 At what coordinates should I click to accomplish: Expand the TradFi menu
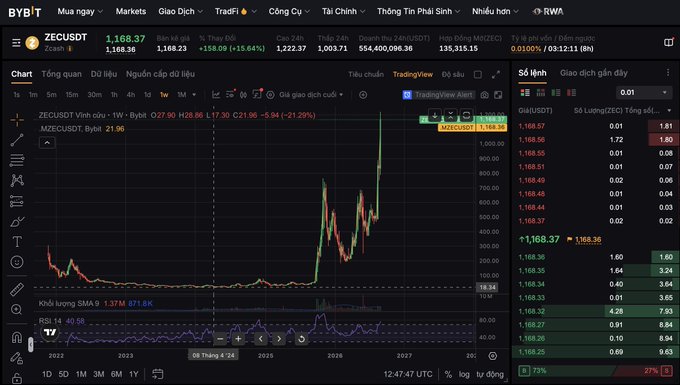click(235, 12)
